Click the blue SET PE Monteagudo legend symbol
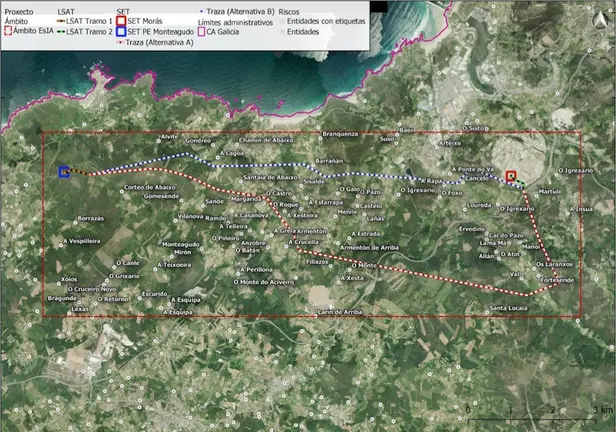The height and width of the screenshot is (432, 616). pyautogui.click(x=122, y=30)
